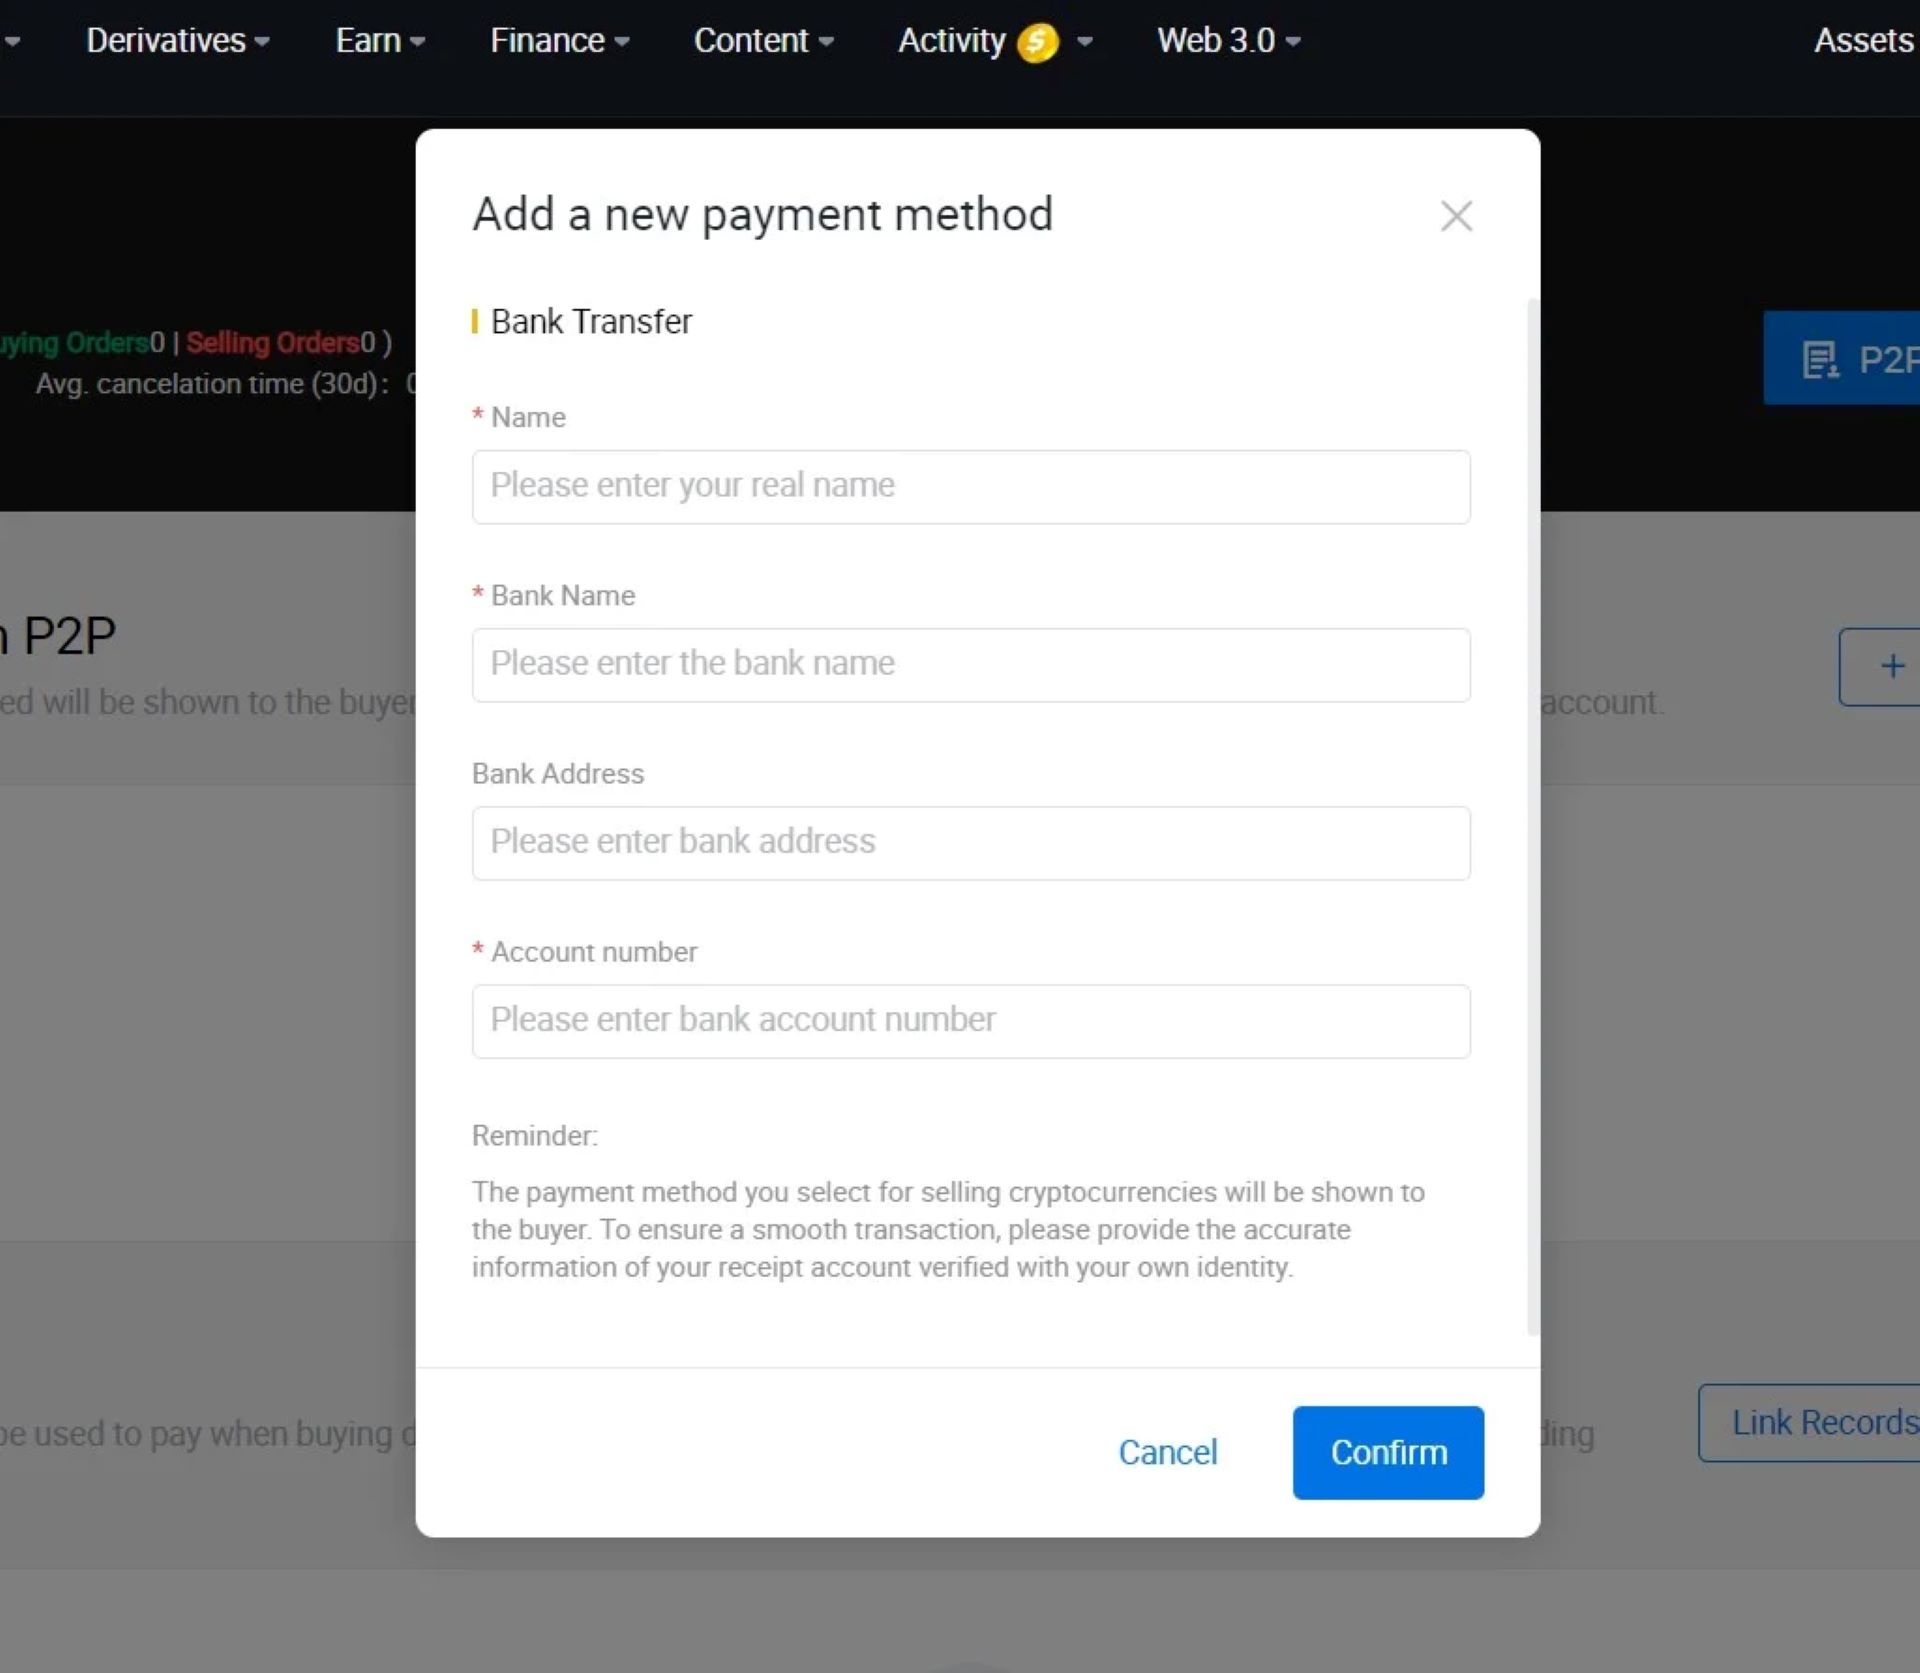Click the Name input field
1920x1673 pixels.
(971, 487)
